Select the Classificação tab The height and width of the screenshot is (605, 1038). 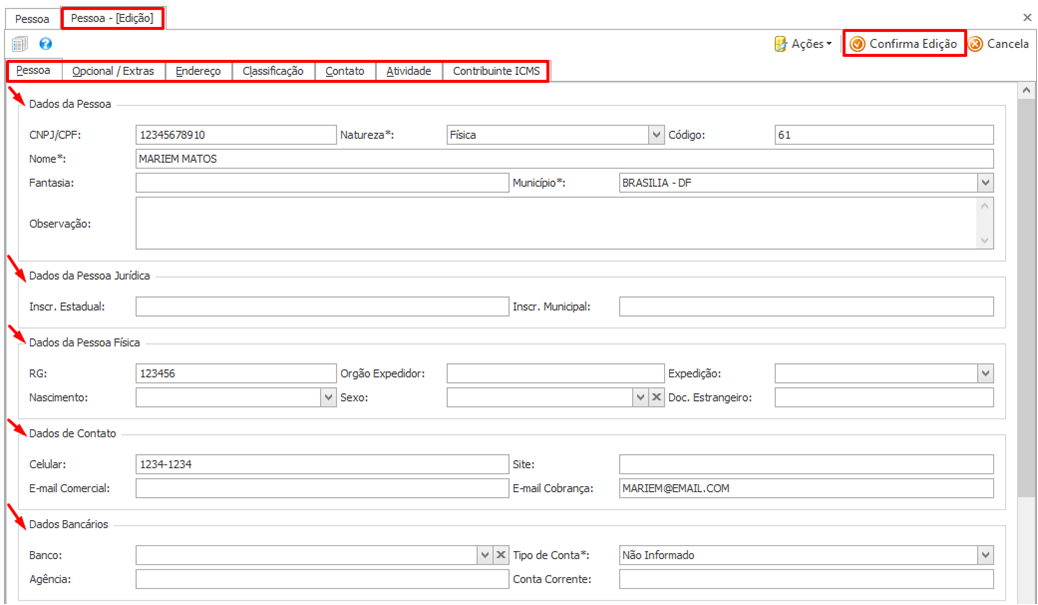[273, 71]
